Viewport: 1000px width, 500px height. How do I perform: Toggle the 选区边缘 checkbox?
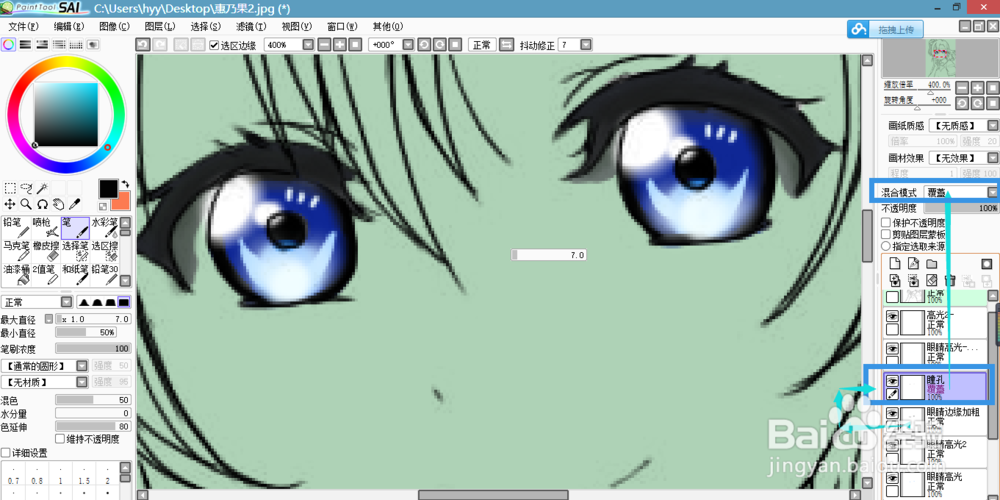pyautogui.click(x=214, y=45)
